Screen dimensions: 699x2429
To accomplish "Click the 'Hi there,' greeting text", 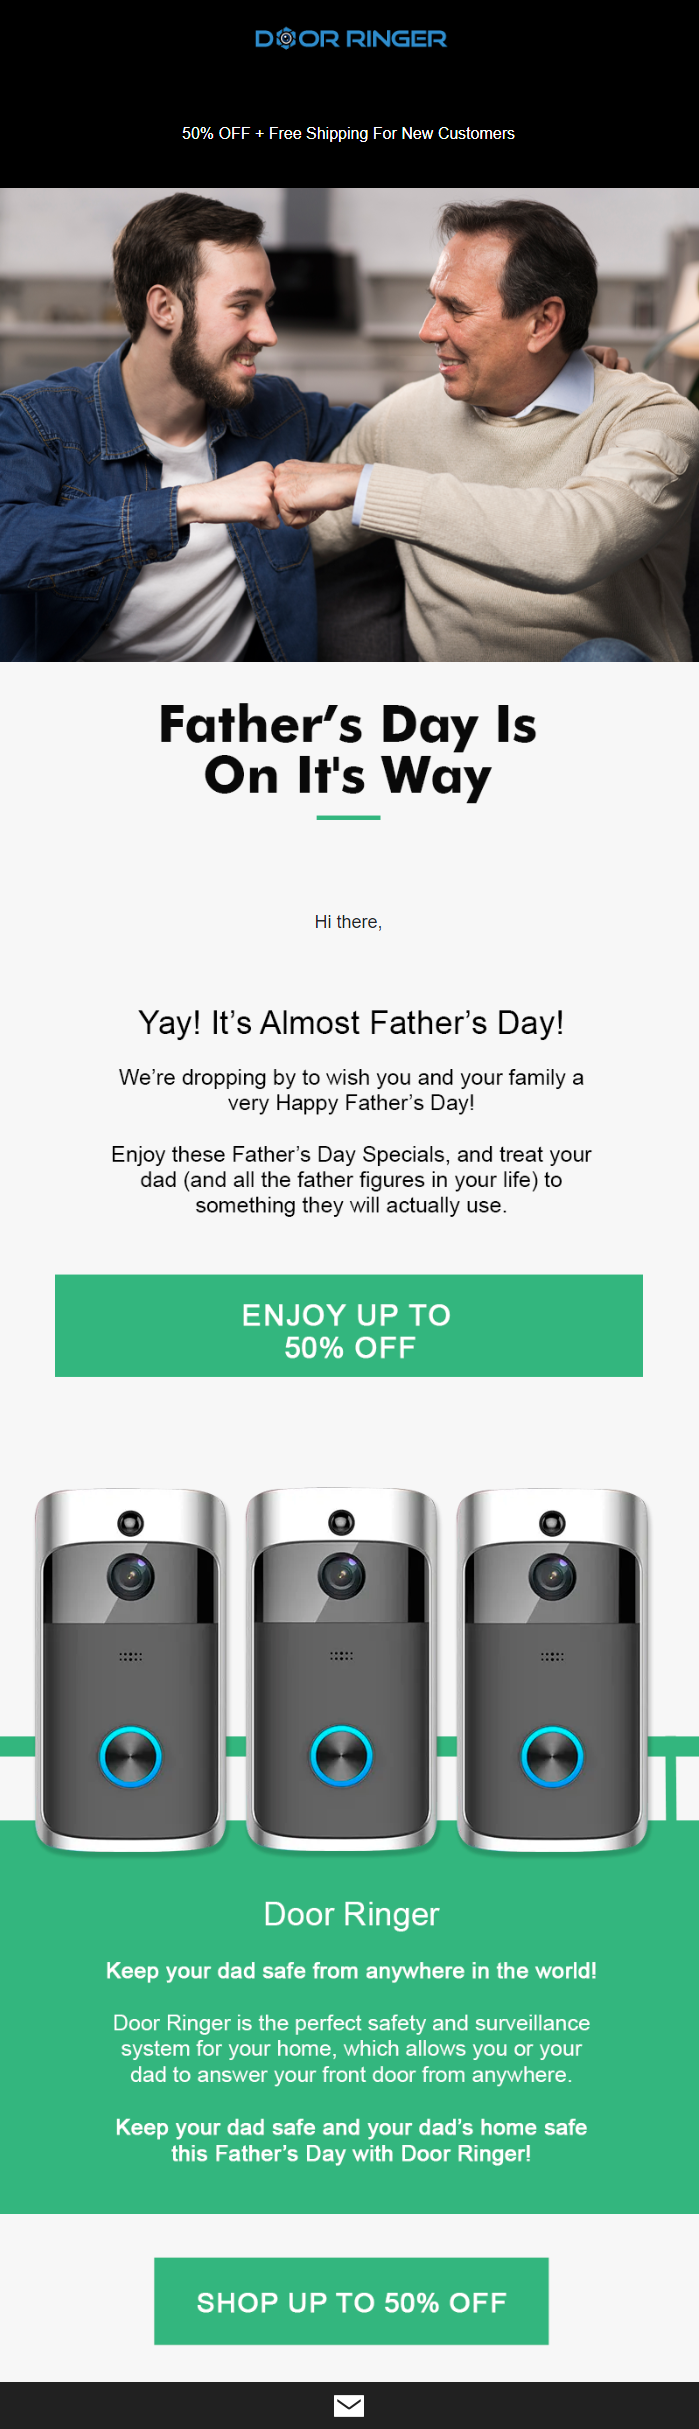I will 348,921.
